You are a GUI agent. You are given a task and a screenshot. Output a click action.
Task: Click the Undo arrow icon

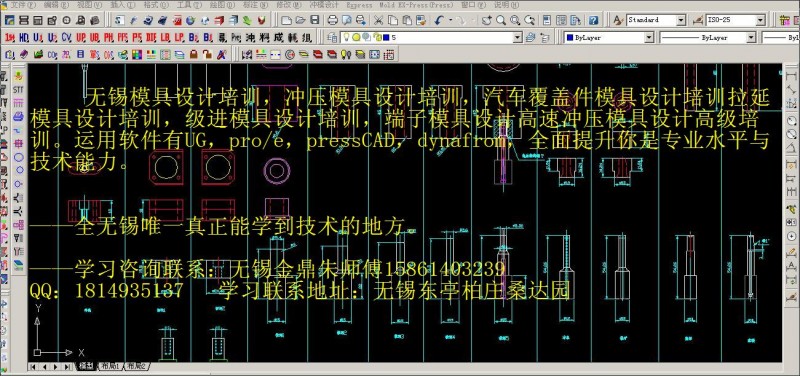pos(439,20)
